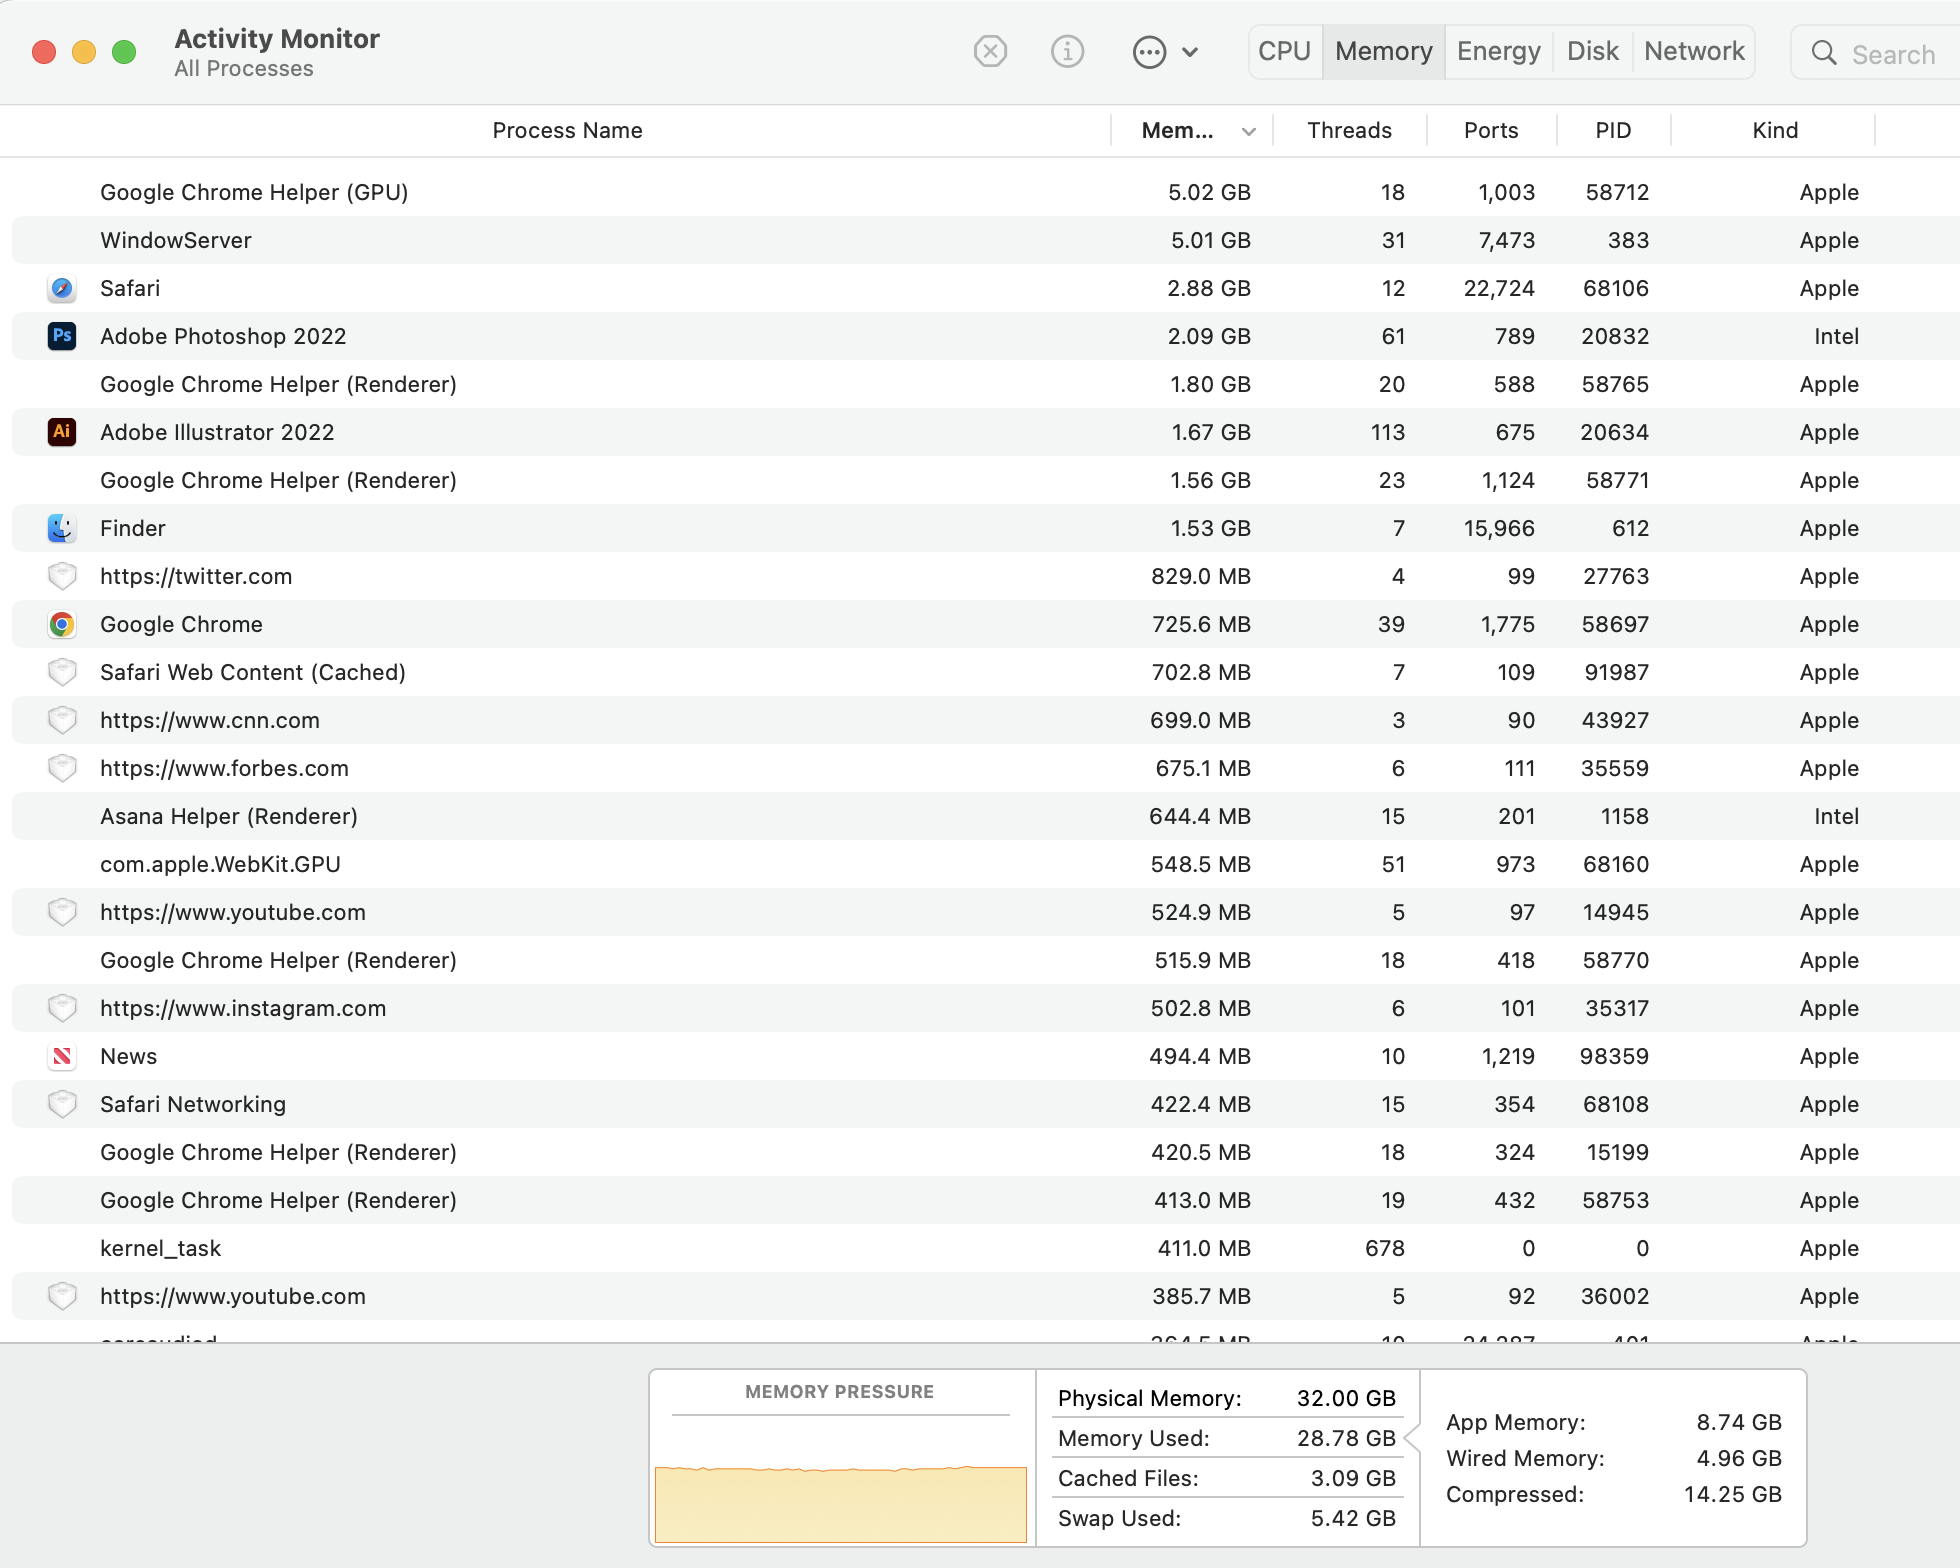Select the News process name

129,1057
